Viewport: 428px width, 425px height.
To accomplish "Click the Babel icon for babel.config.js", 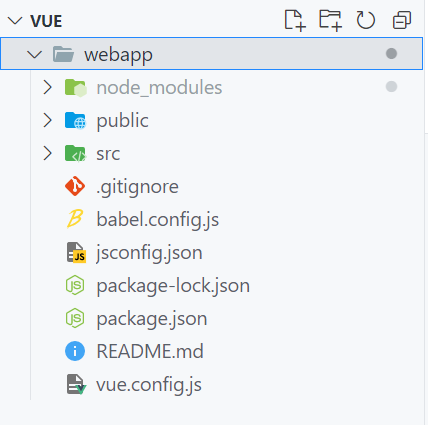I will click(x=75, y=219).
